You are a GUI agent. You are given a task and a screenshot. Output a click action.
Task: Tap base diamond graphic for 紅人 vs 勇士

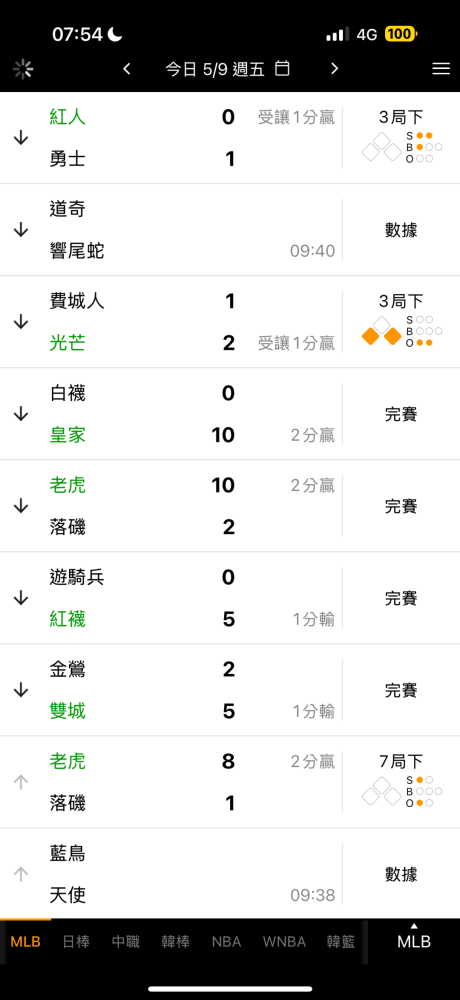382,147
